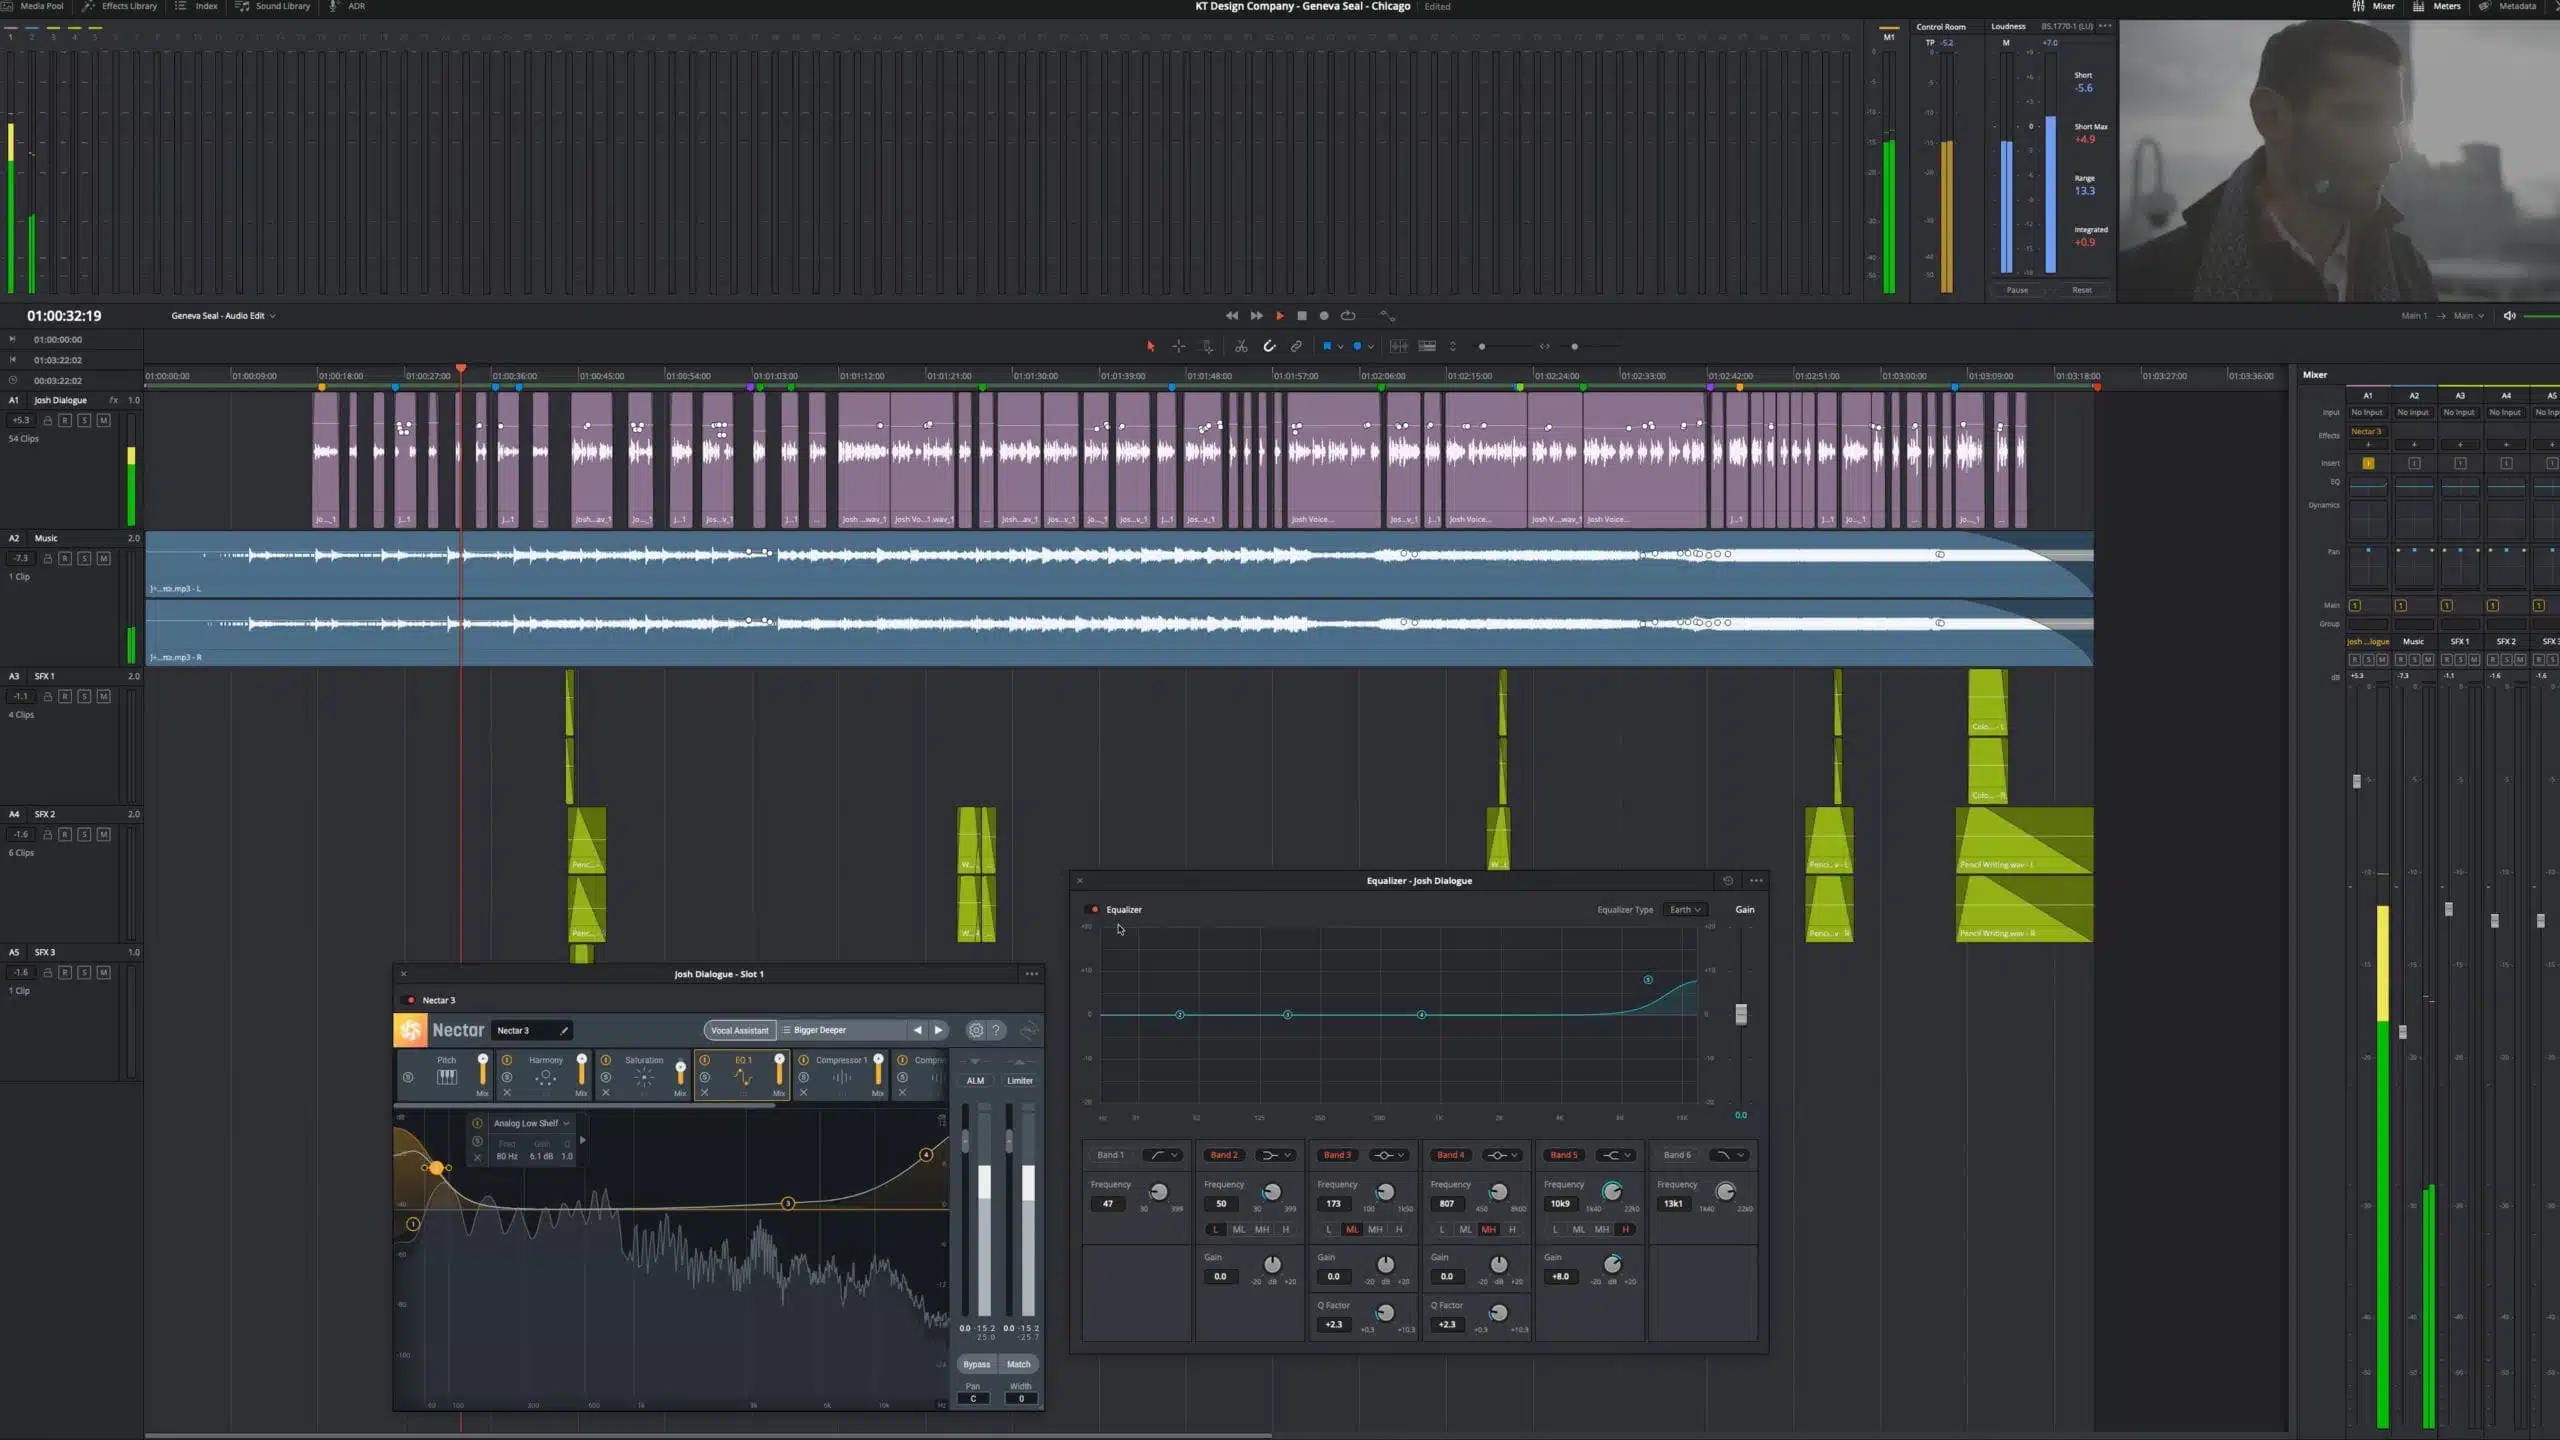Click previous preset arrow in Nectar
The image size is (2560, 1440).
(917, 1030)
